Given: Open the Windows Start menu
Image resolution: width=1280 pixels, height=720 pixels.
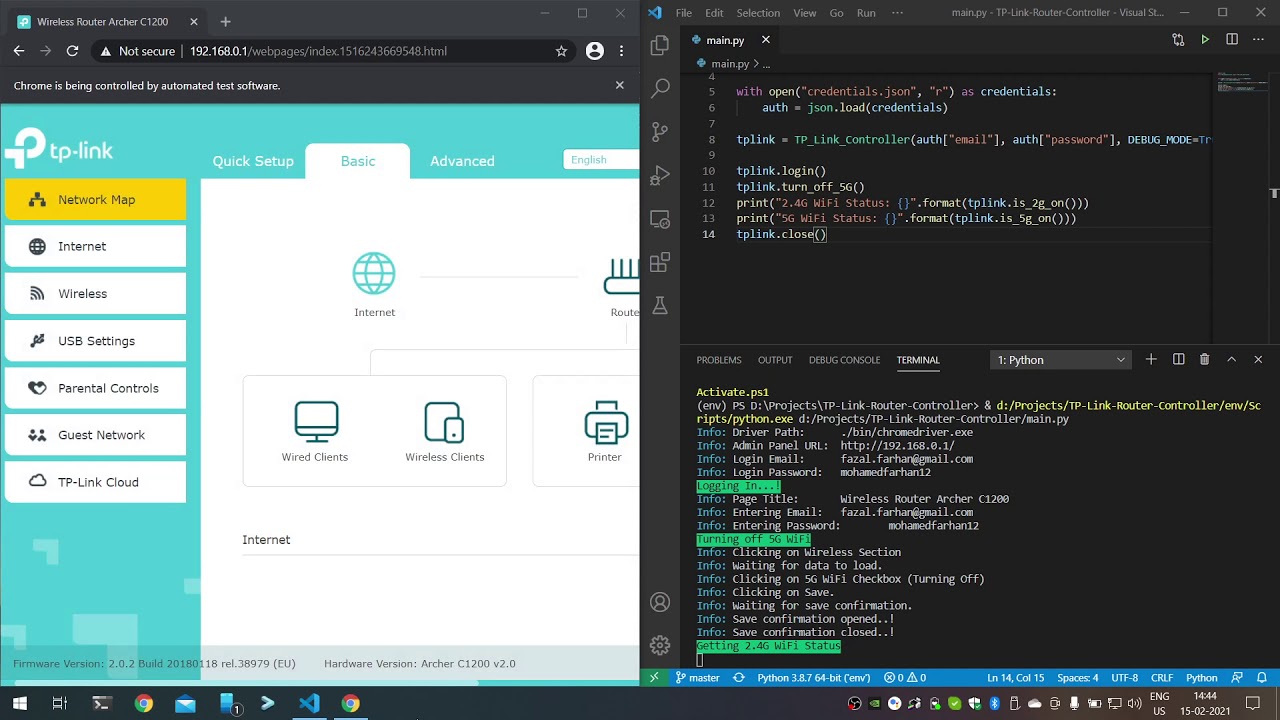Looking at the screenshot, I should [19, 703].
